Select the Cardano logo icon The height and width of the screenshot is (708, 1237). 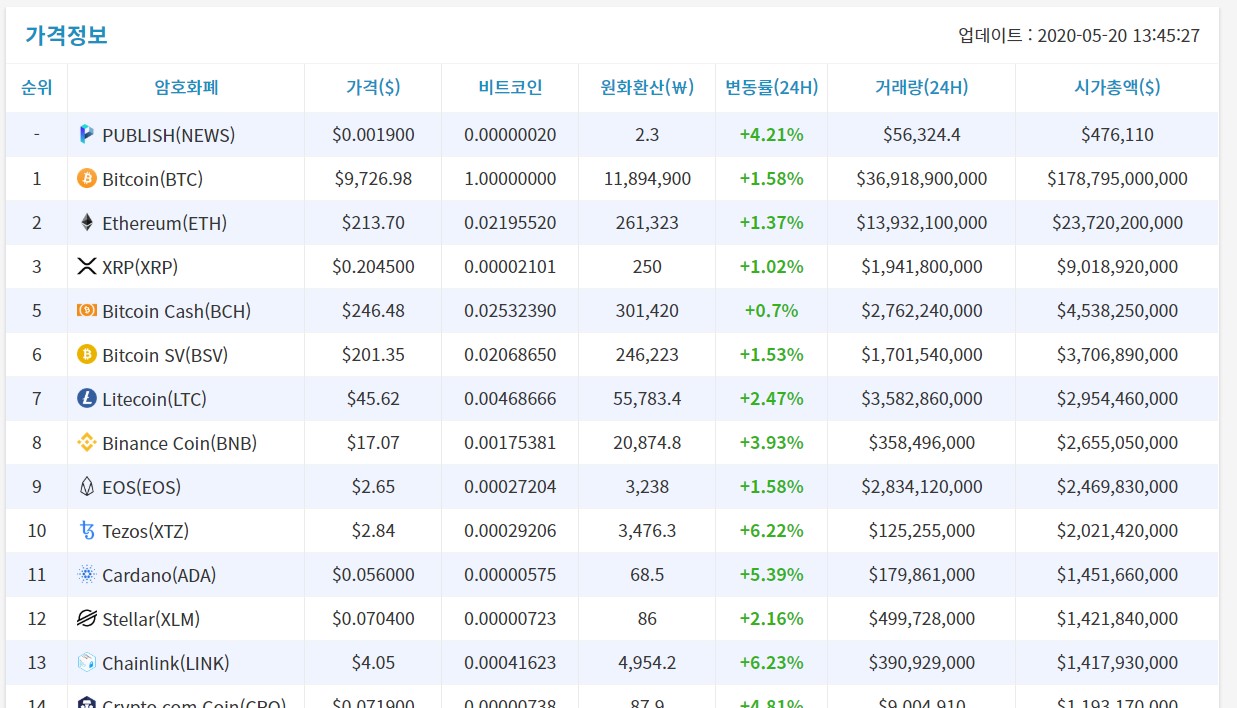pos(87,574)
